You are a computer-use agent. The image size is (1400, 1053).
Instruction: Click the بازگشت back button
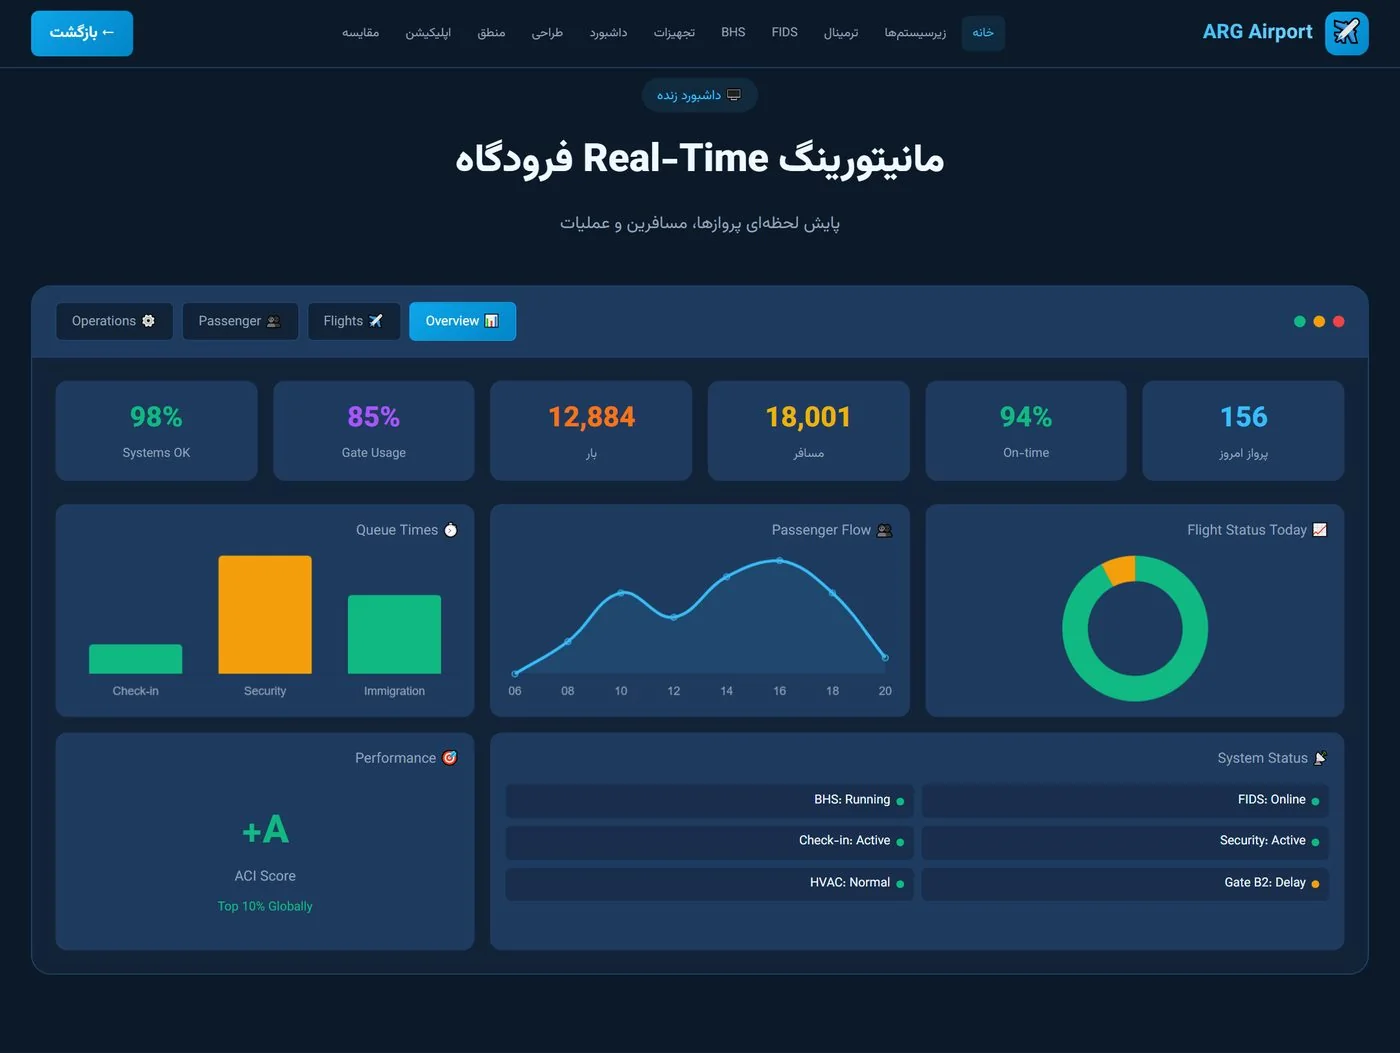[82, 33]
